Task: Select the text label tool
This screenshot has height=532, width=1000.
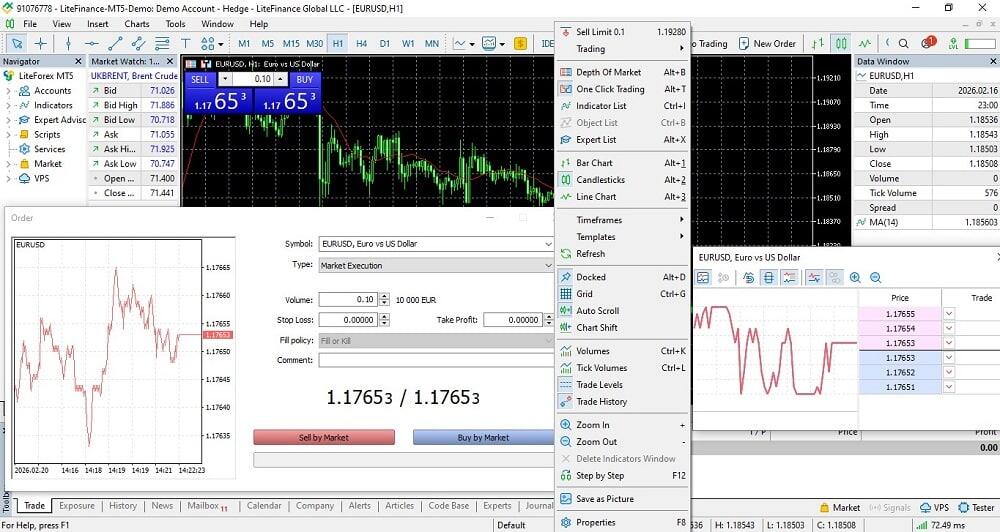Action: pos(186,43)
